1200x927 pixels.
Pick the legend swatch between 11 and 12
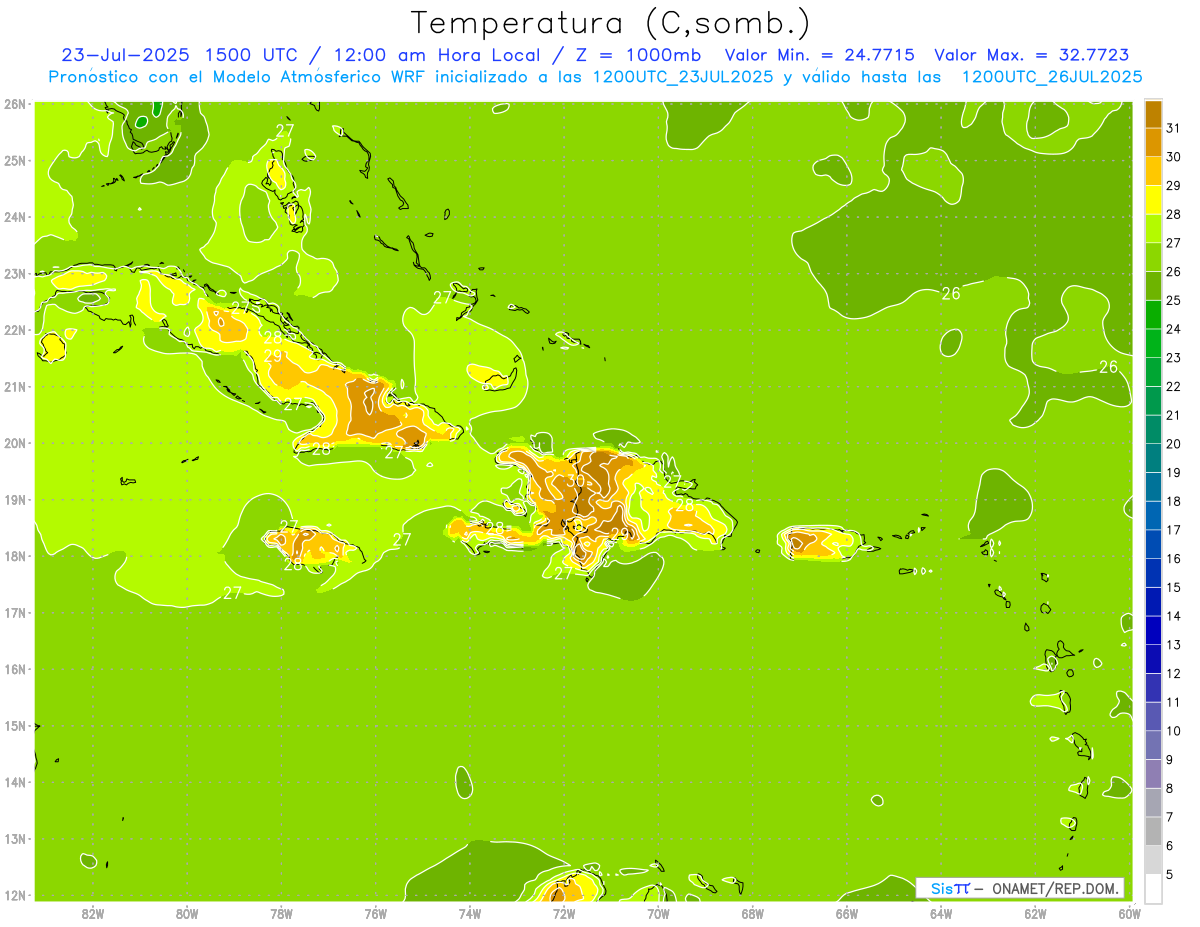tap(1153, 688)
